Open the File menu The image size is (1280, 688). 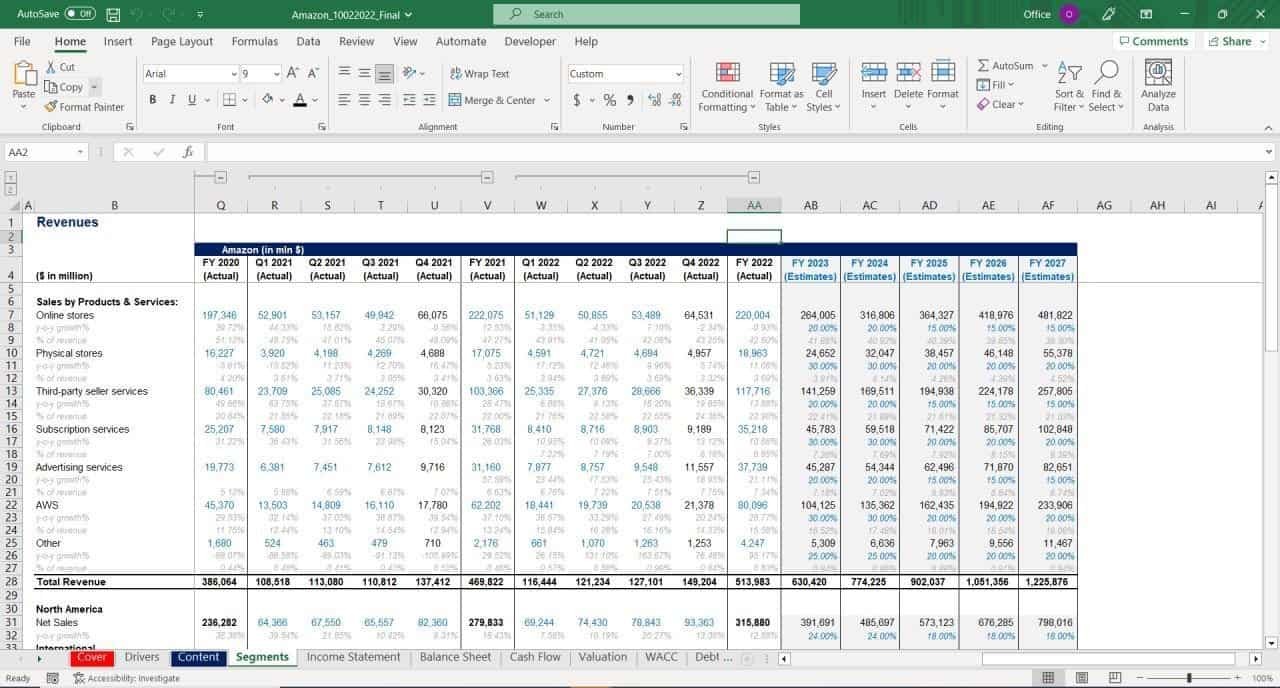click(22, 42)
